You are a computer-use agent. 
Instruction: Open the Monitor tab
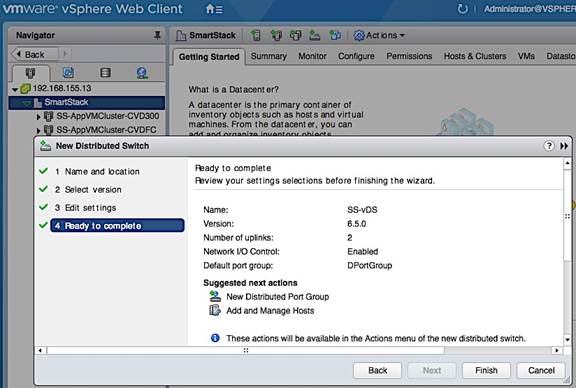312,56
